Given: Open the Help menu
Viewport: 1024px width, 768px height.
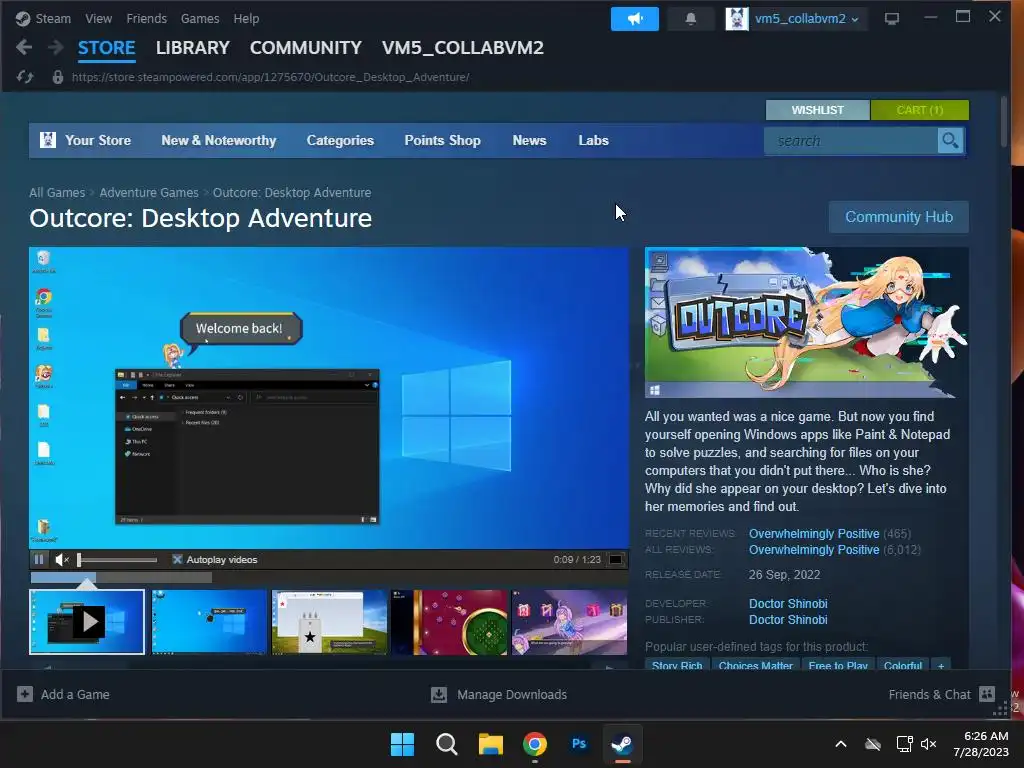Looking at the screenshot, I should point(246,18).
